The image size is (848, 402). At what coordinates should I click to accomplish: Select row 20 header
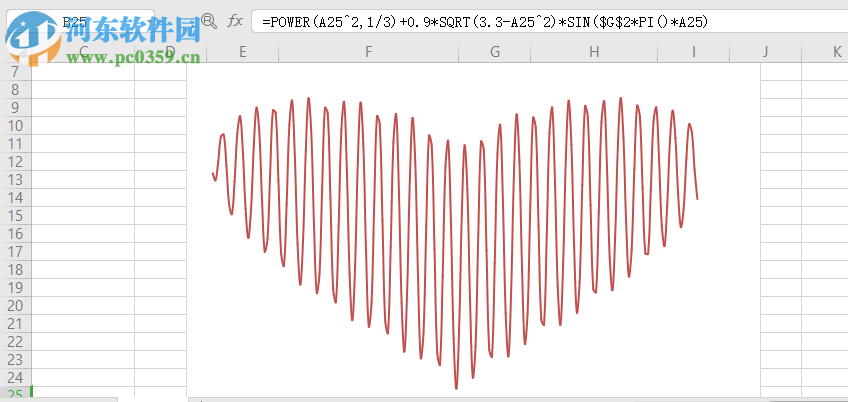click(15, 306)
